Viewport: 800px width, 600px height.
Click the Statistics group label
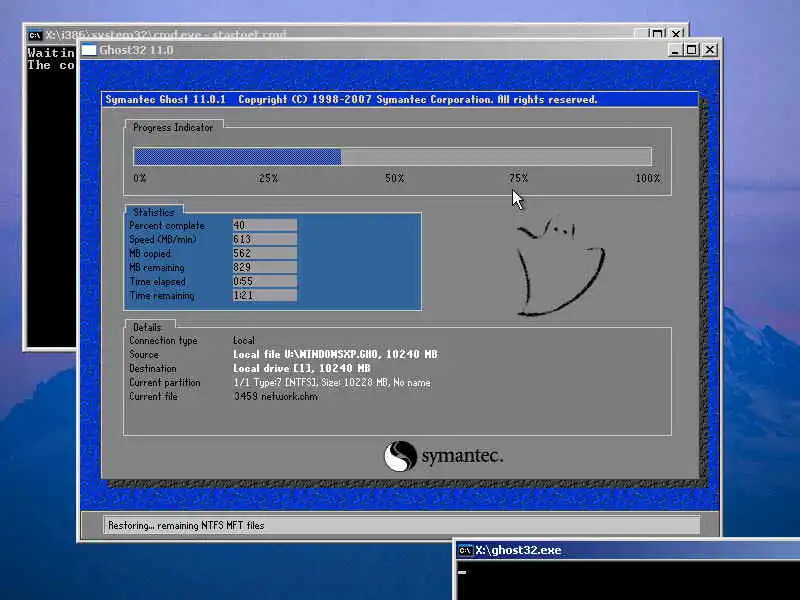(x=154, y=212)
